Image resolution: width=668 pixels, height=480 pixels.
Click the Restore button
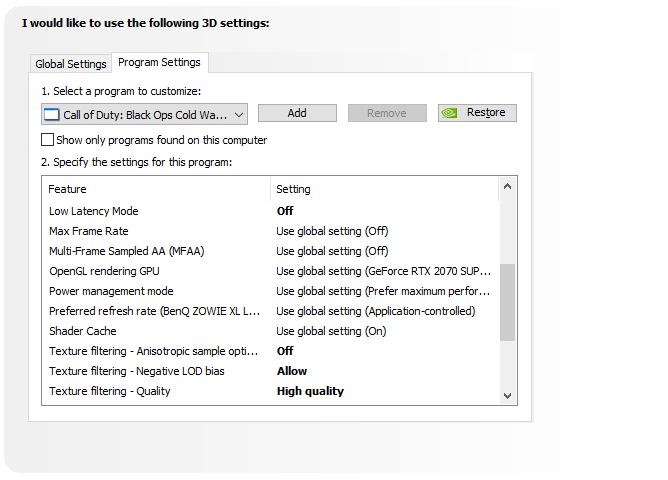477,113
